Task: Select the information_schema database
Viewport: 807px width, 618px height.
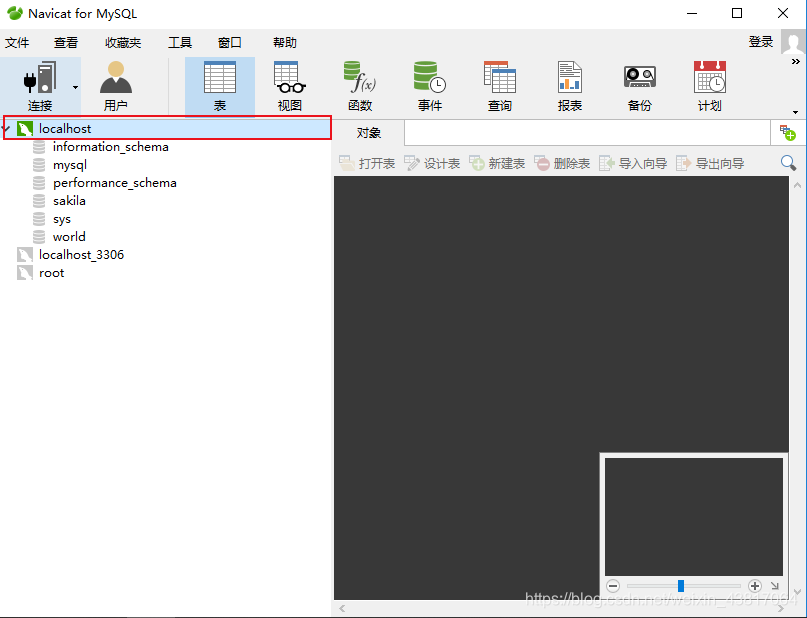Action: 111,147
